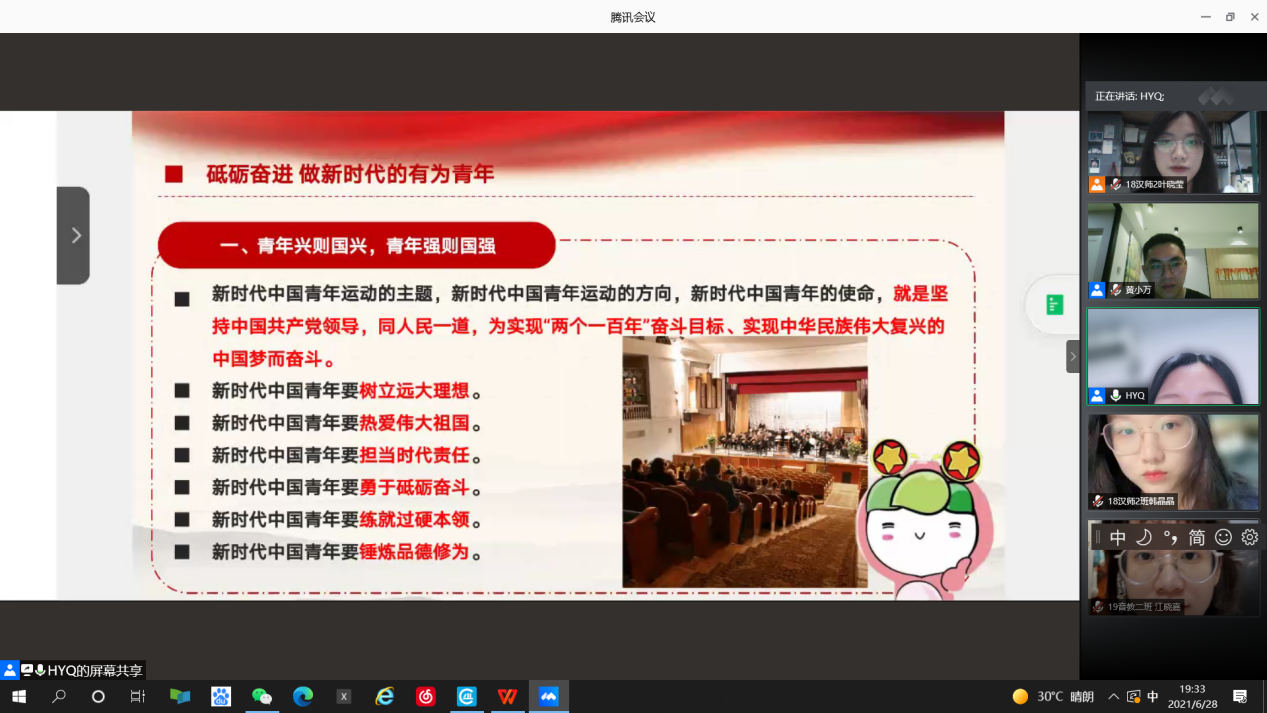1267x713 pixels.
Task: Open emoji panel on IME toolbar
Action: (1223, 538)
